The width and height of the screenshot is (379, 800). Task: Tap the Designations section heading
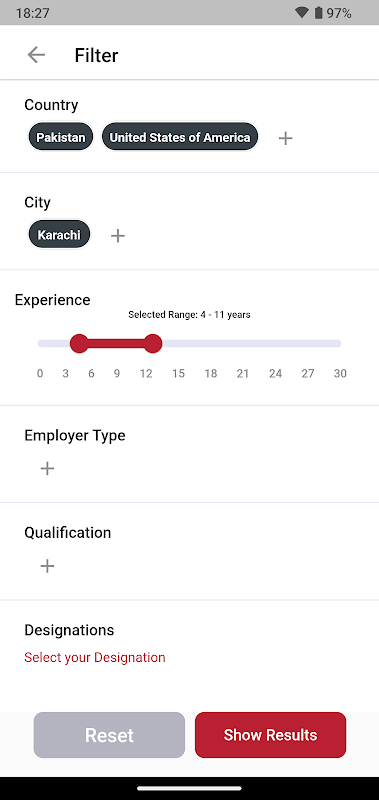tap(69, 630)
